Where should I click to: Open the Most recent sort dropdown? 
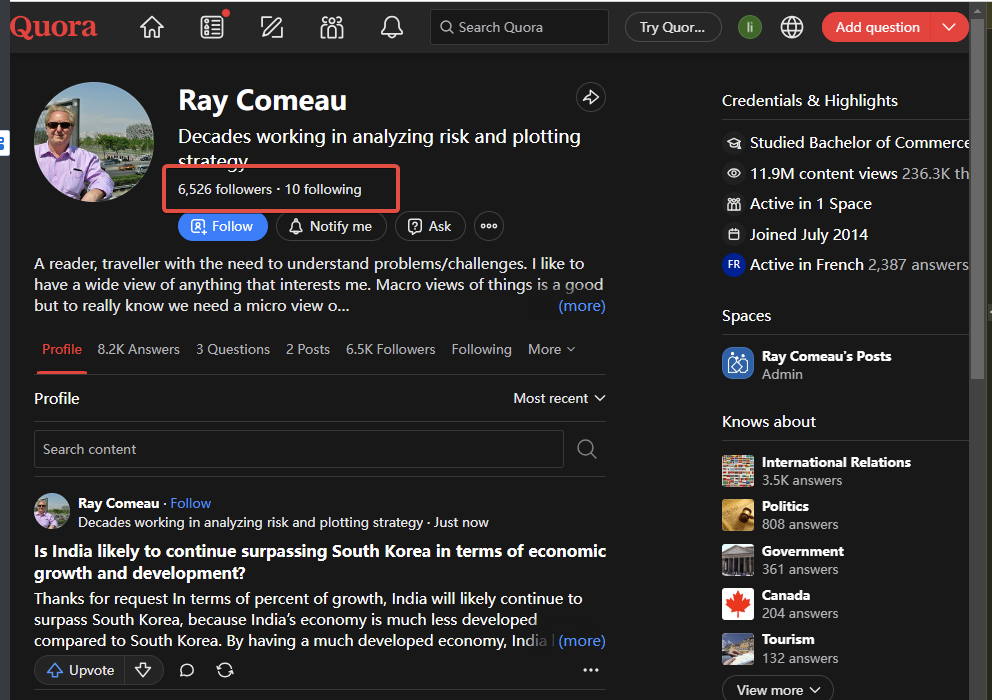[559, 398]
